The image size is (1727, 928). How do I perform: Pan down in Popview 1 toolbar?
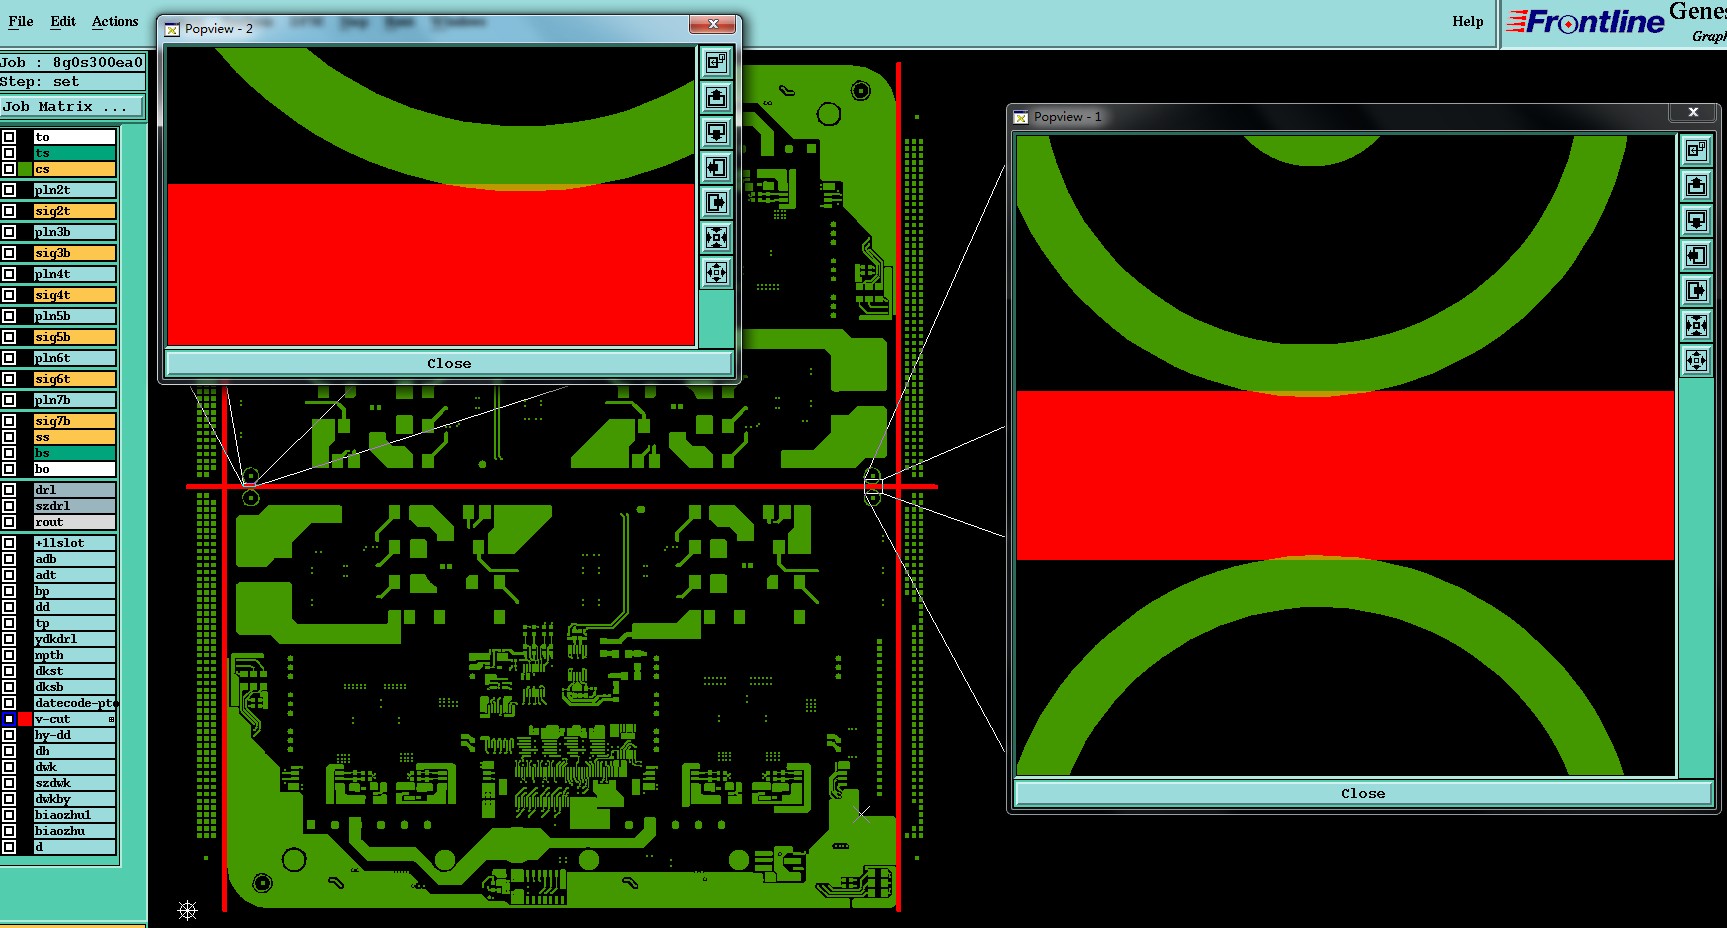[x=1696, y=220]
